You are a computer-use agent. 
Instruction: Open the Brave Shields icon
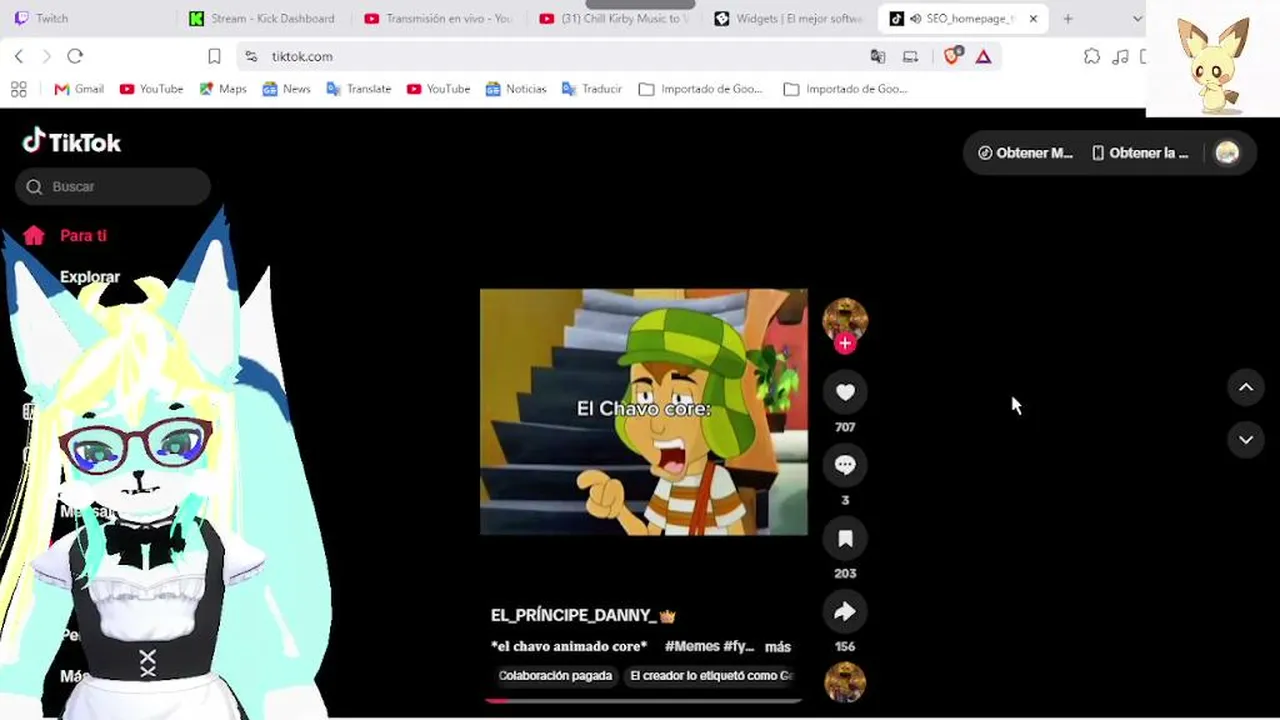coord(952,56)
